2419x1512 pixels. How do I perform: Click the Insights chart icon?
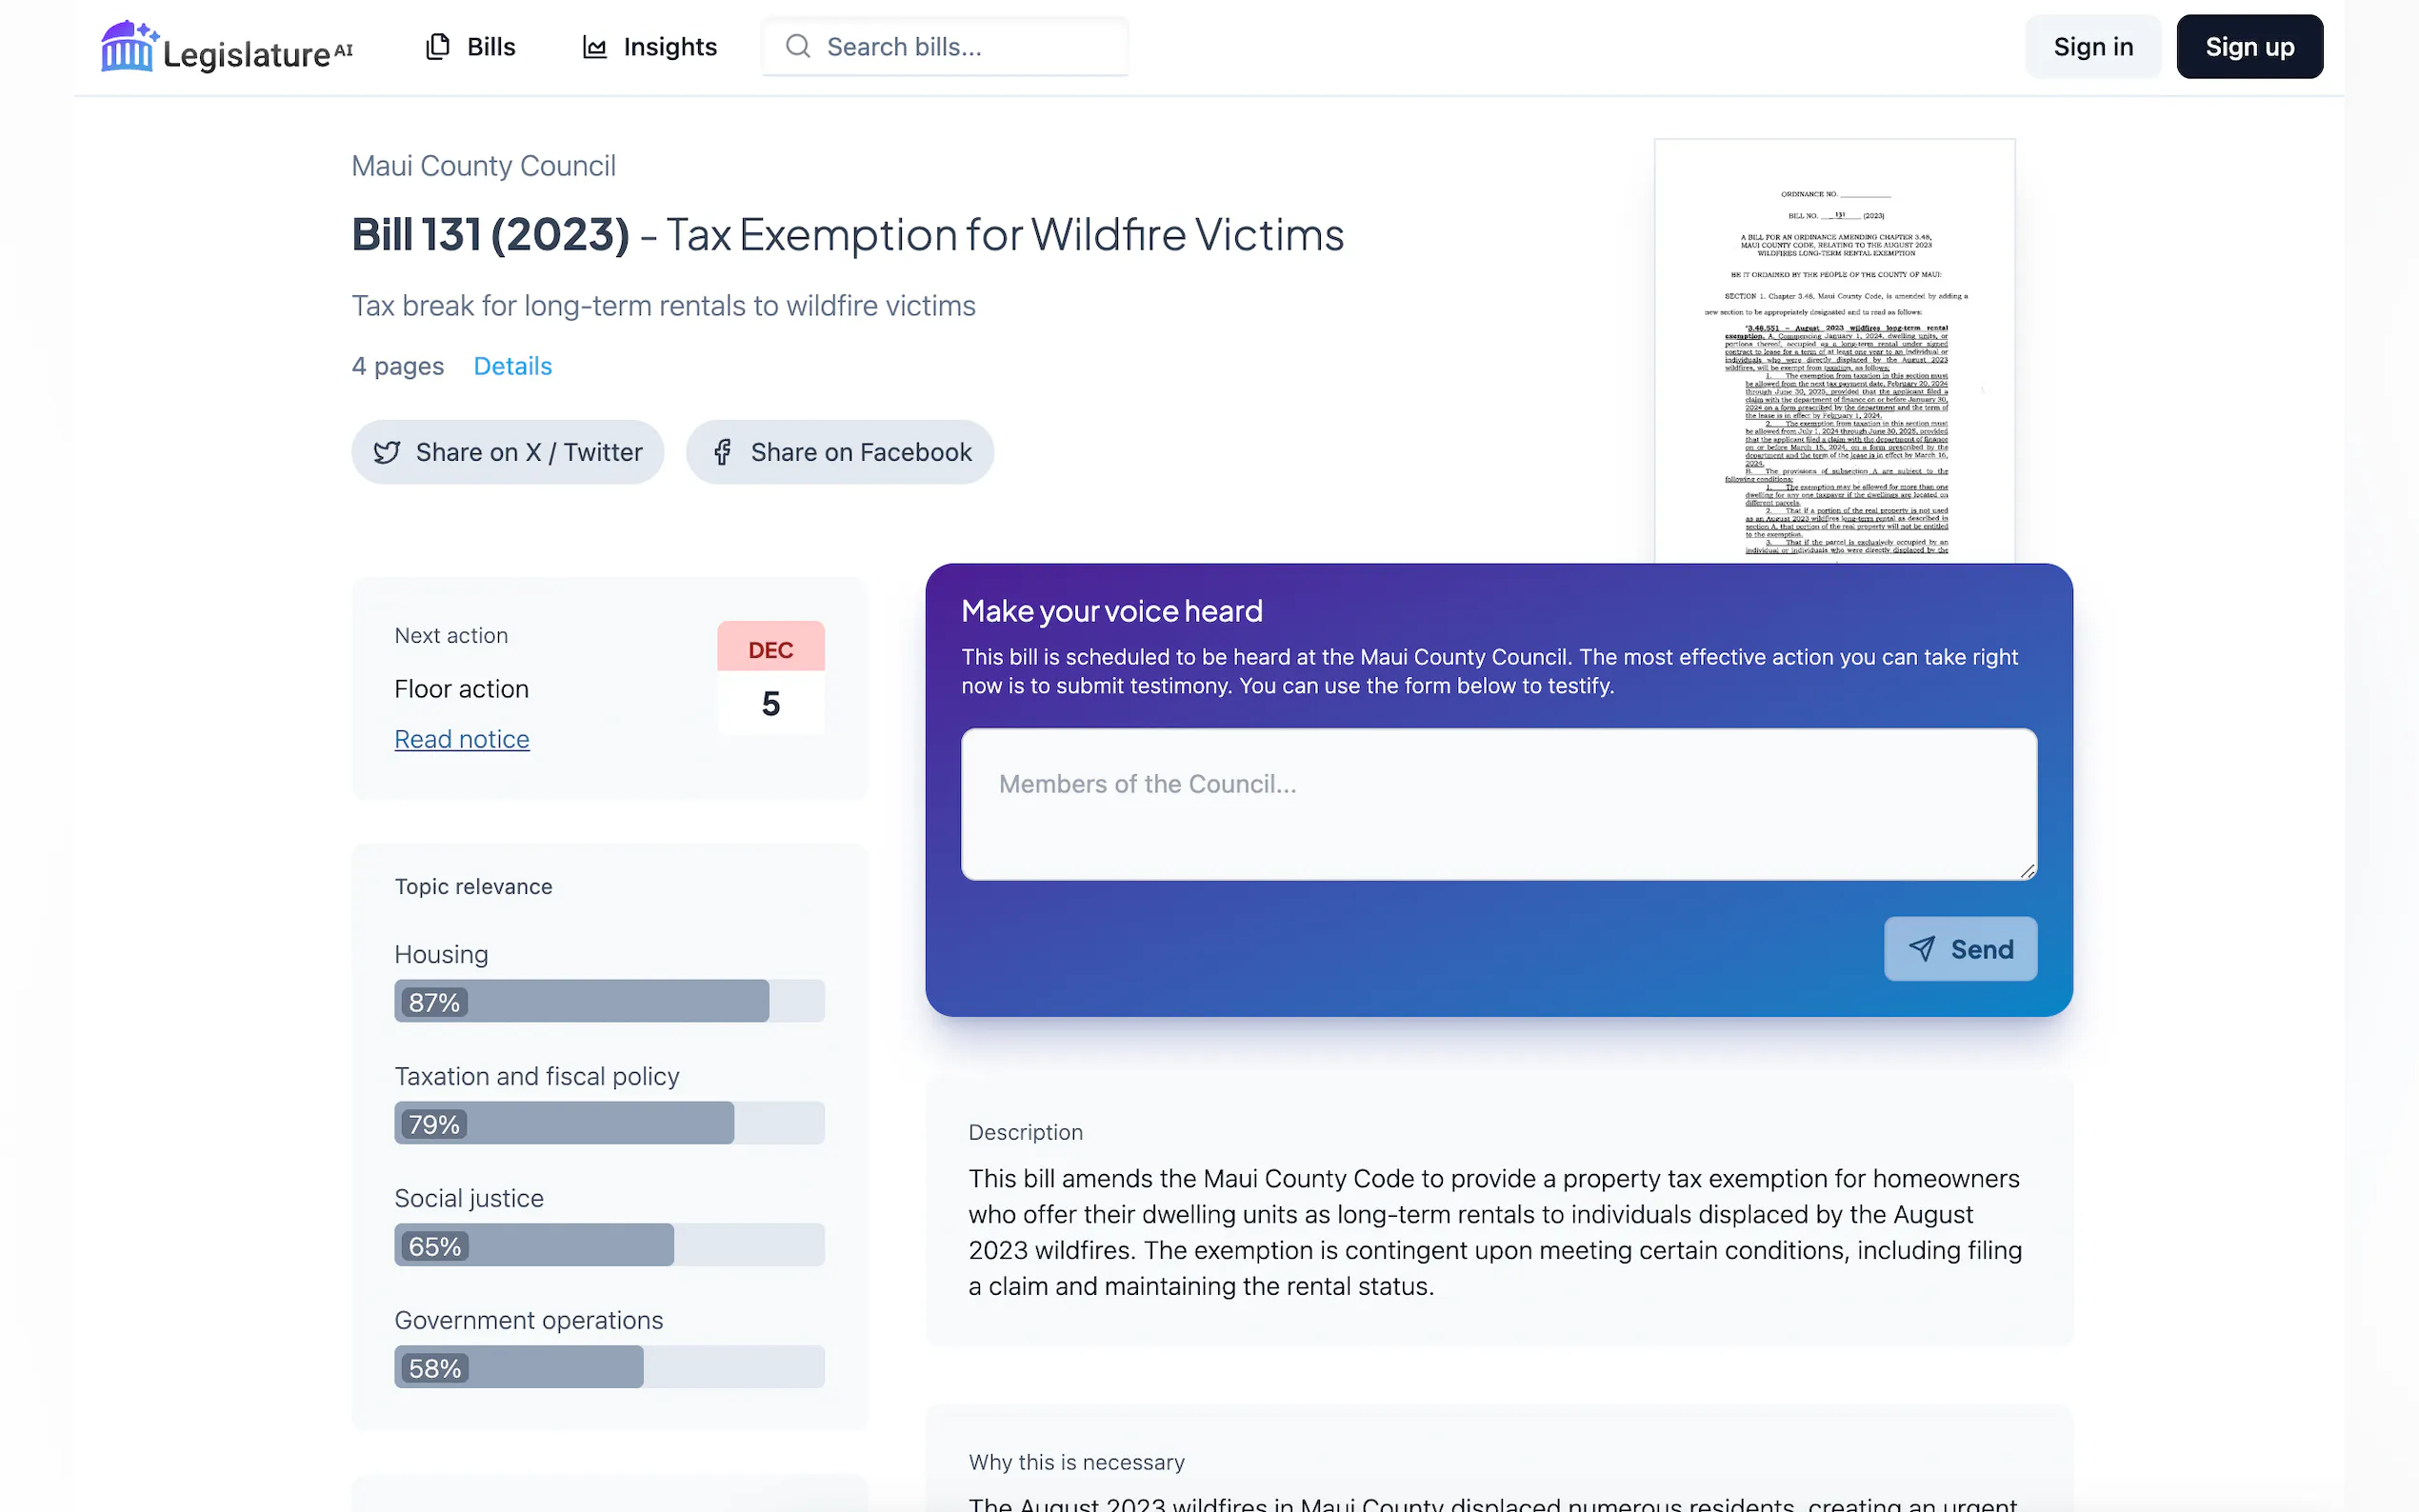595,47
